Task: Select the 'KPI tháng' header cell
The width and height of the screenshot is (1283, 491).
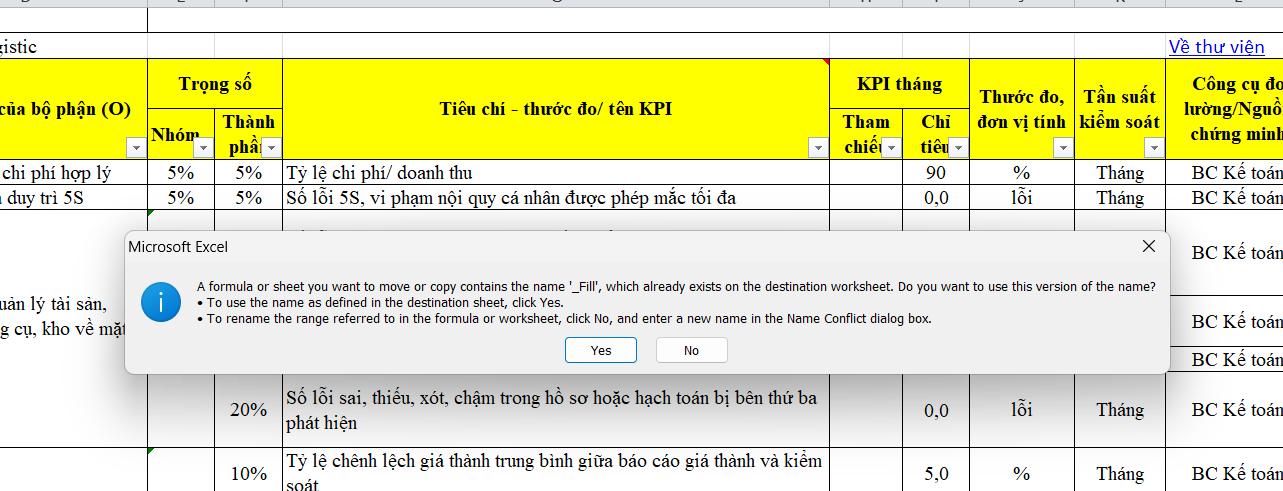Action: click(898, 84)
